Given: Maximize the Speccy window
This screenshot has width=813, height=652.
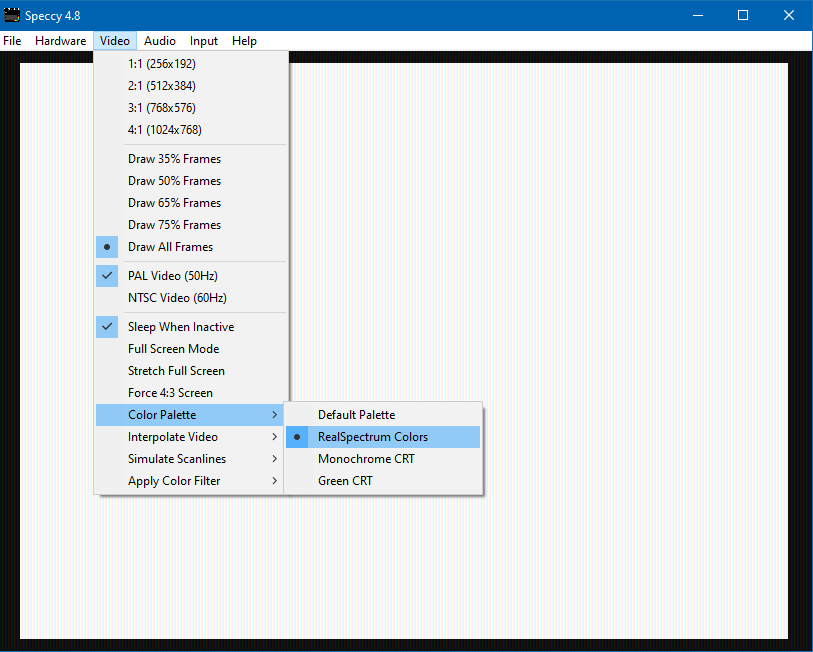Looking at the screenshot, I should point(743,15).
